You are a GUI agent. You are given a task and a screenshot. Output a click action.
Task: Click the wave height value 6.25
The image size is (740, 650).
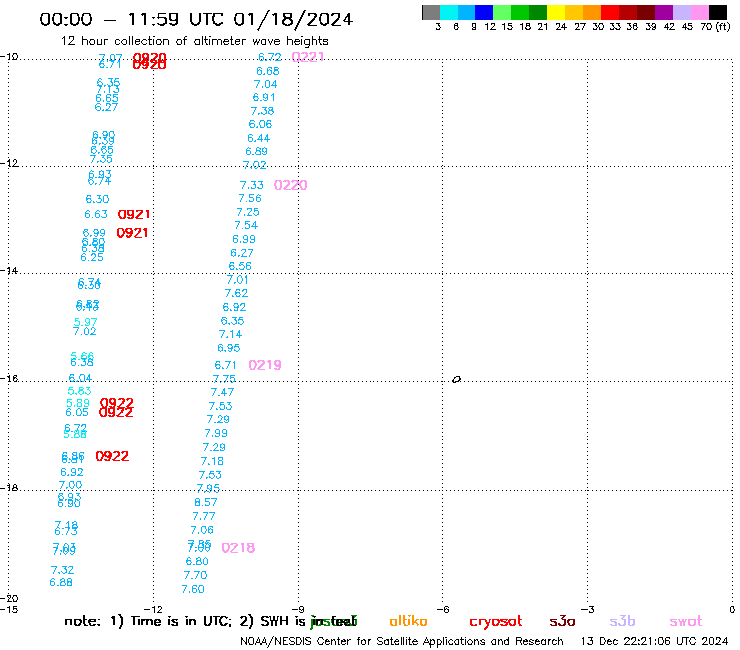pos(92,257)
